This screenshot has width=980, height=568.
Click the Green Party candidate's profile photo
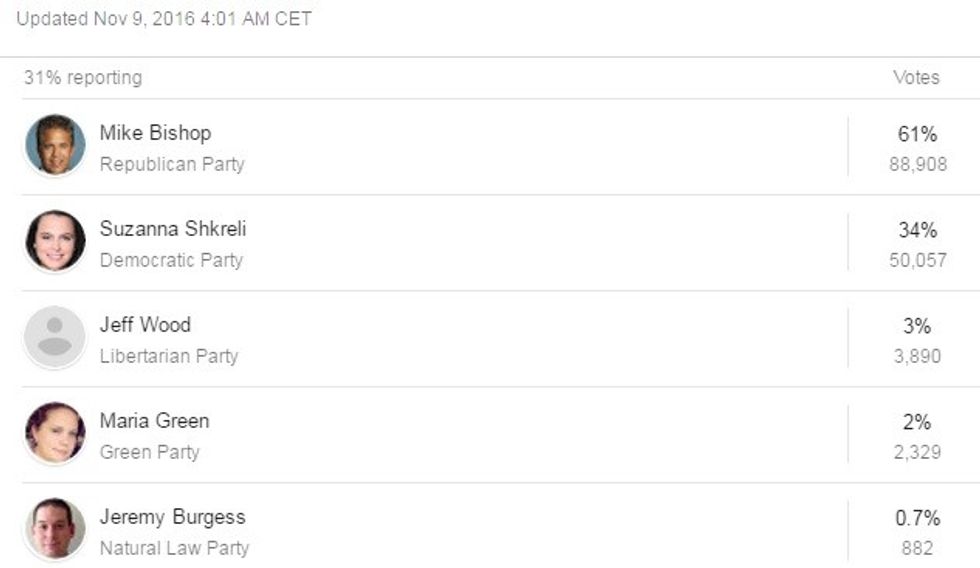click(55, 433)
